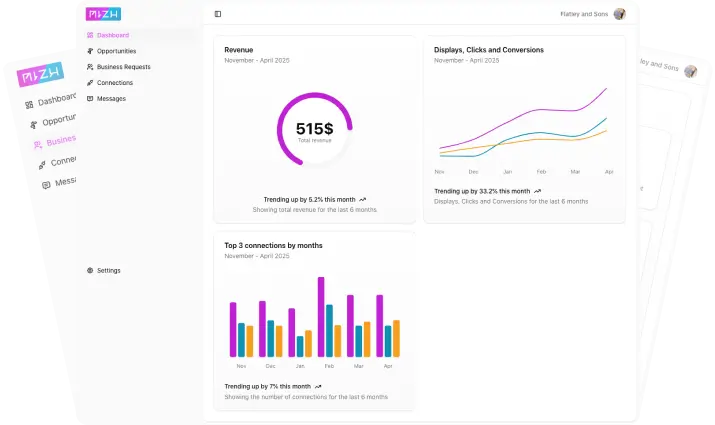This screenshot has width=715, height=425.
Task: Click the Flatley and Sons account name
Action: click(x=584, y=14)
